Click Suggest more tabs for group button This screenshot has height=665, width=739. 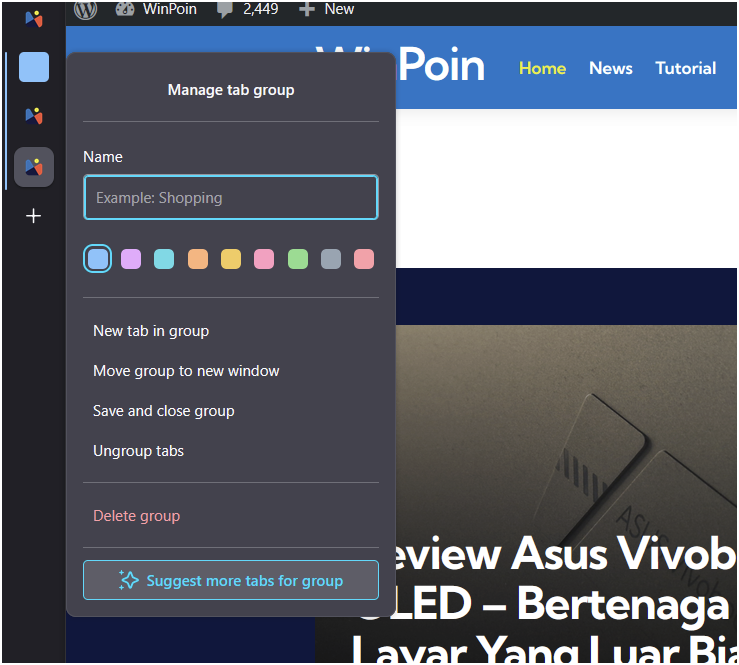tap(231, 580)
